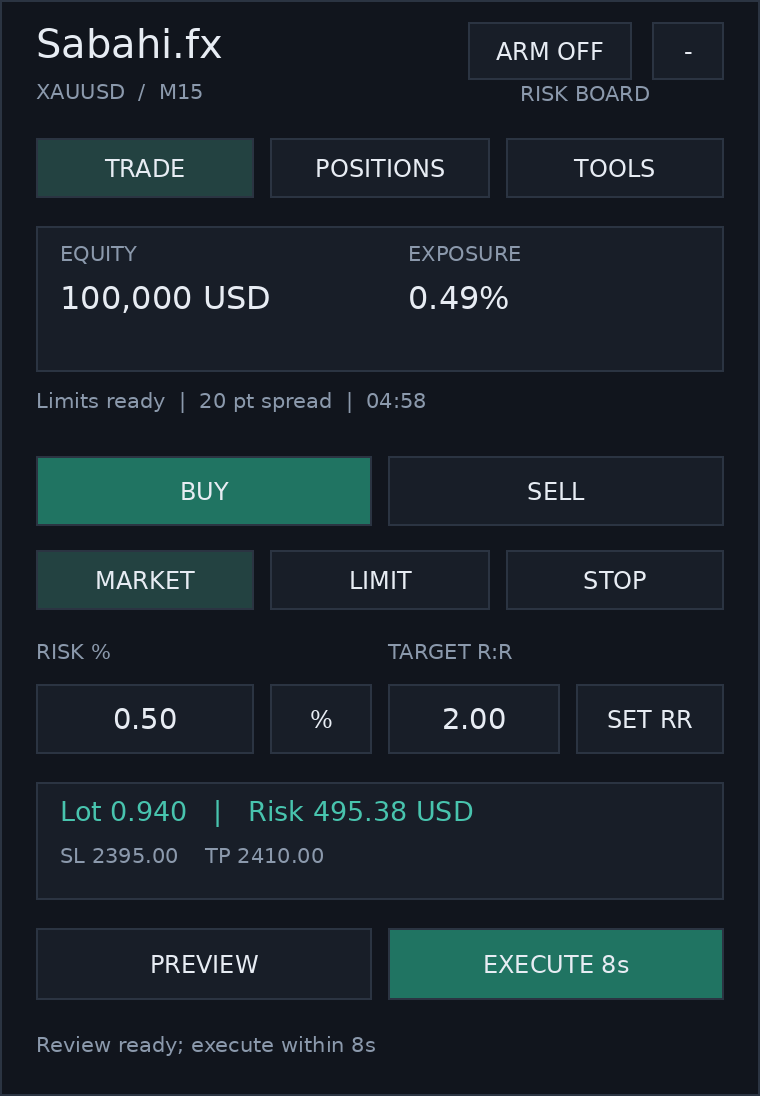Click the XAUUSD / M15 symbol text
Screen dimensions: 760x1096
120,92
